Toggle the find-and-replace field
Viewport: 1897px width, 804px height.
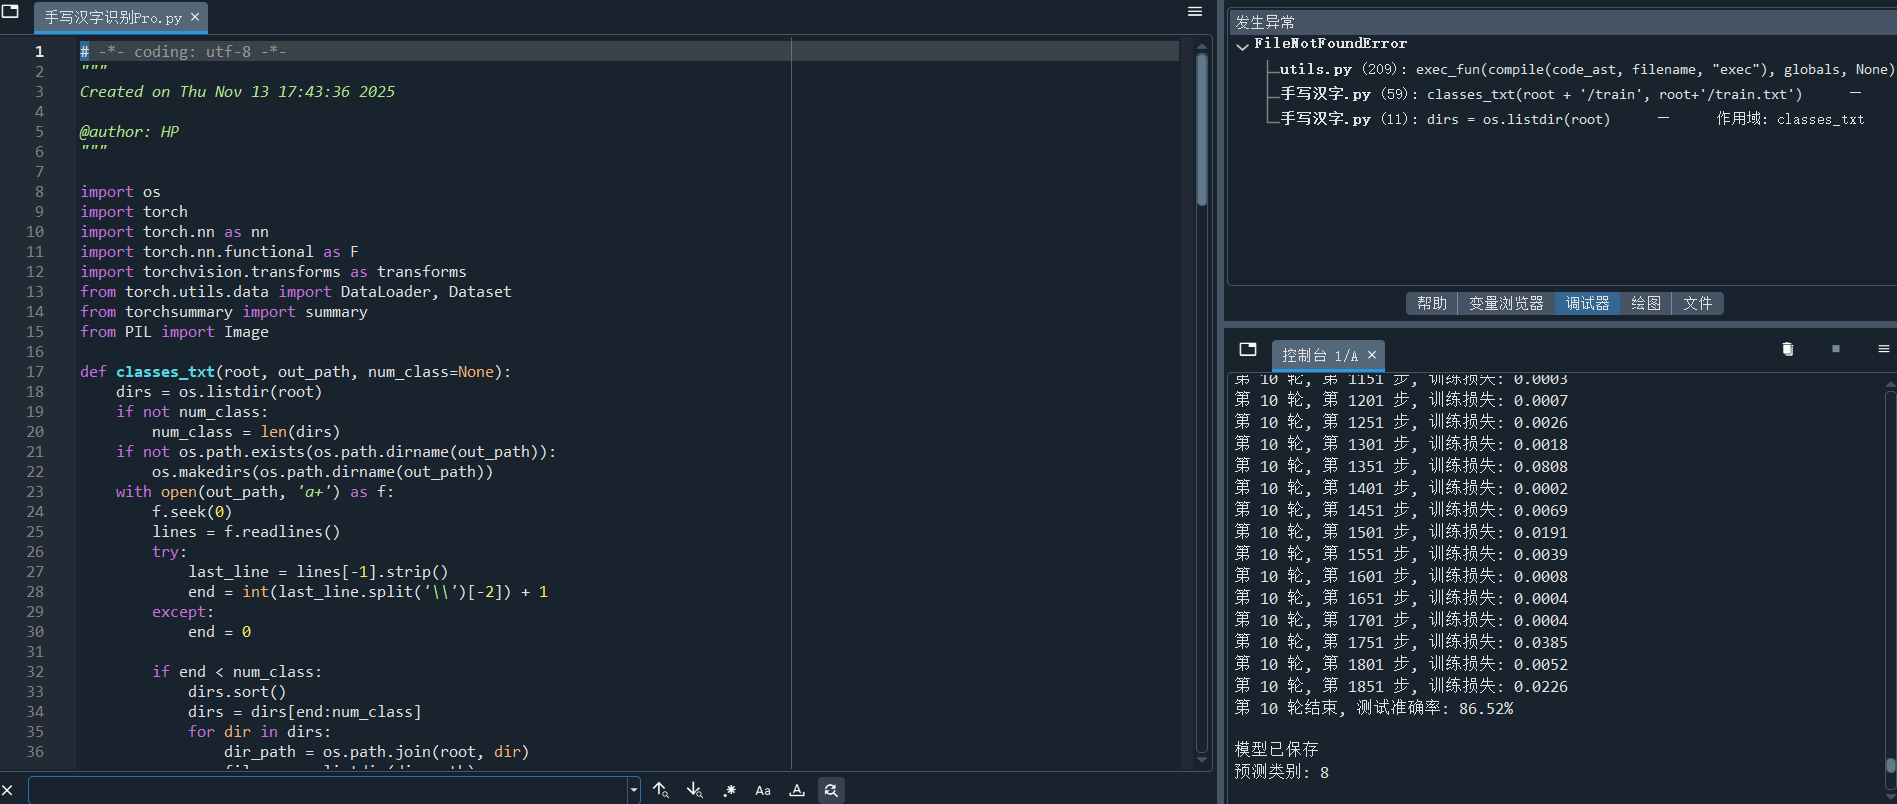[831, 790]
